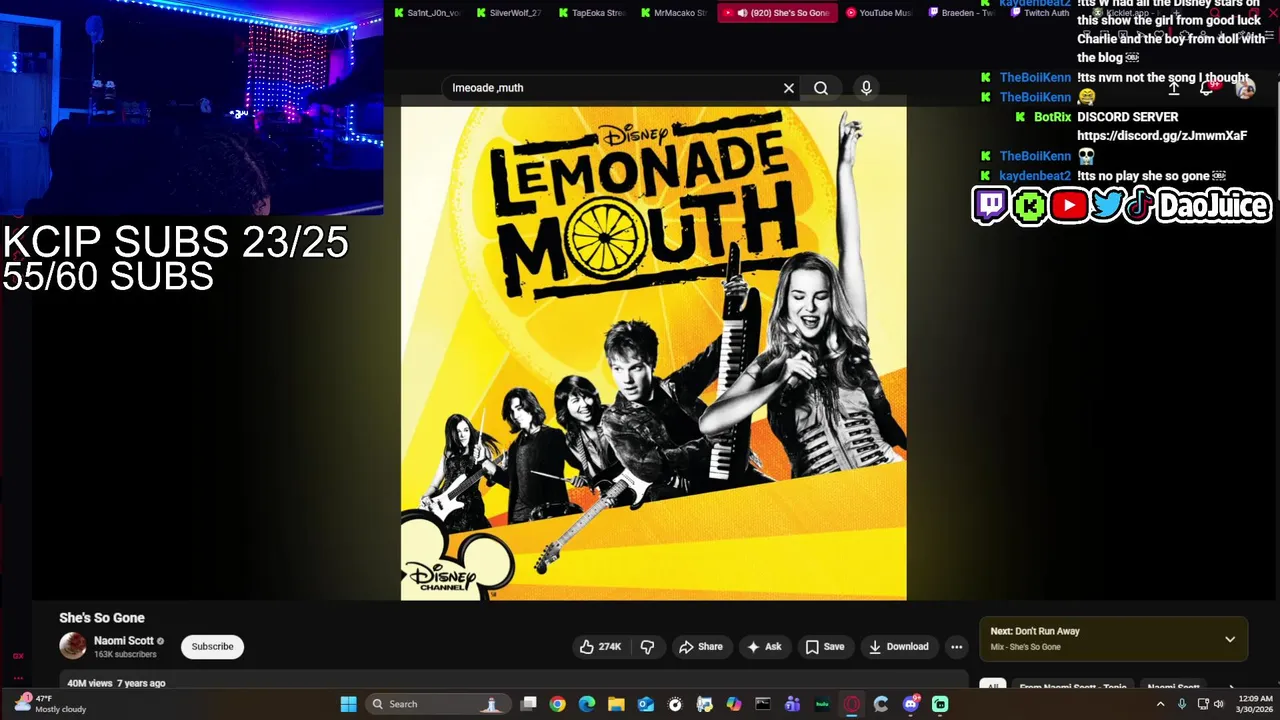This screenshot has width=1280, height=720.
Task: Open the more actions three-dot menu
Action: 956,647
